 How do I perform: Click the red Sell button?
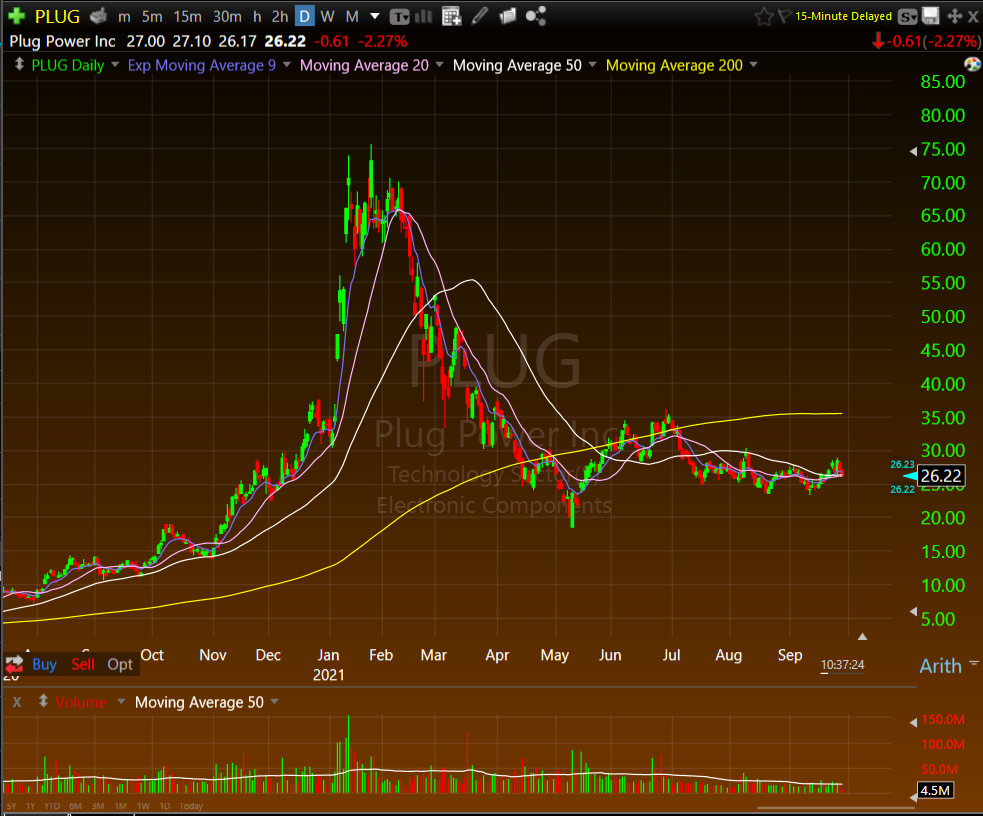(x=83, y=664)
